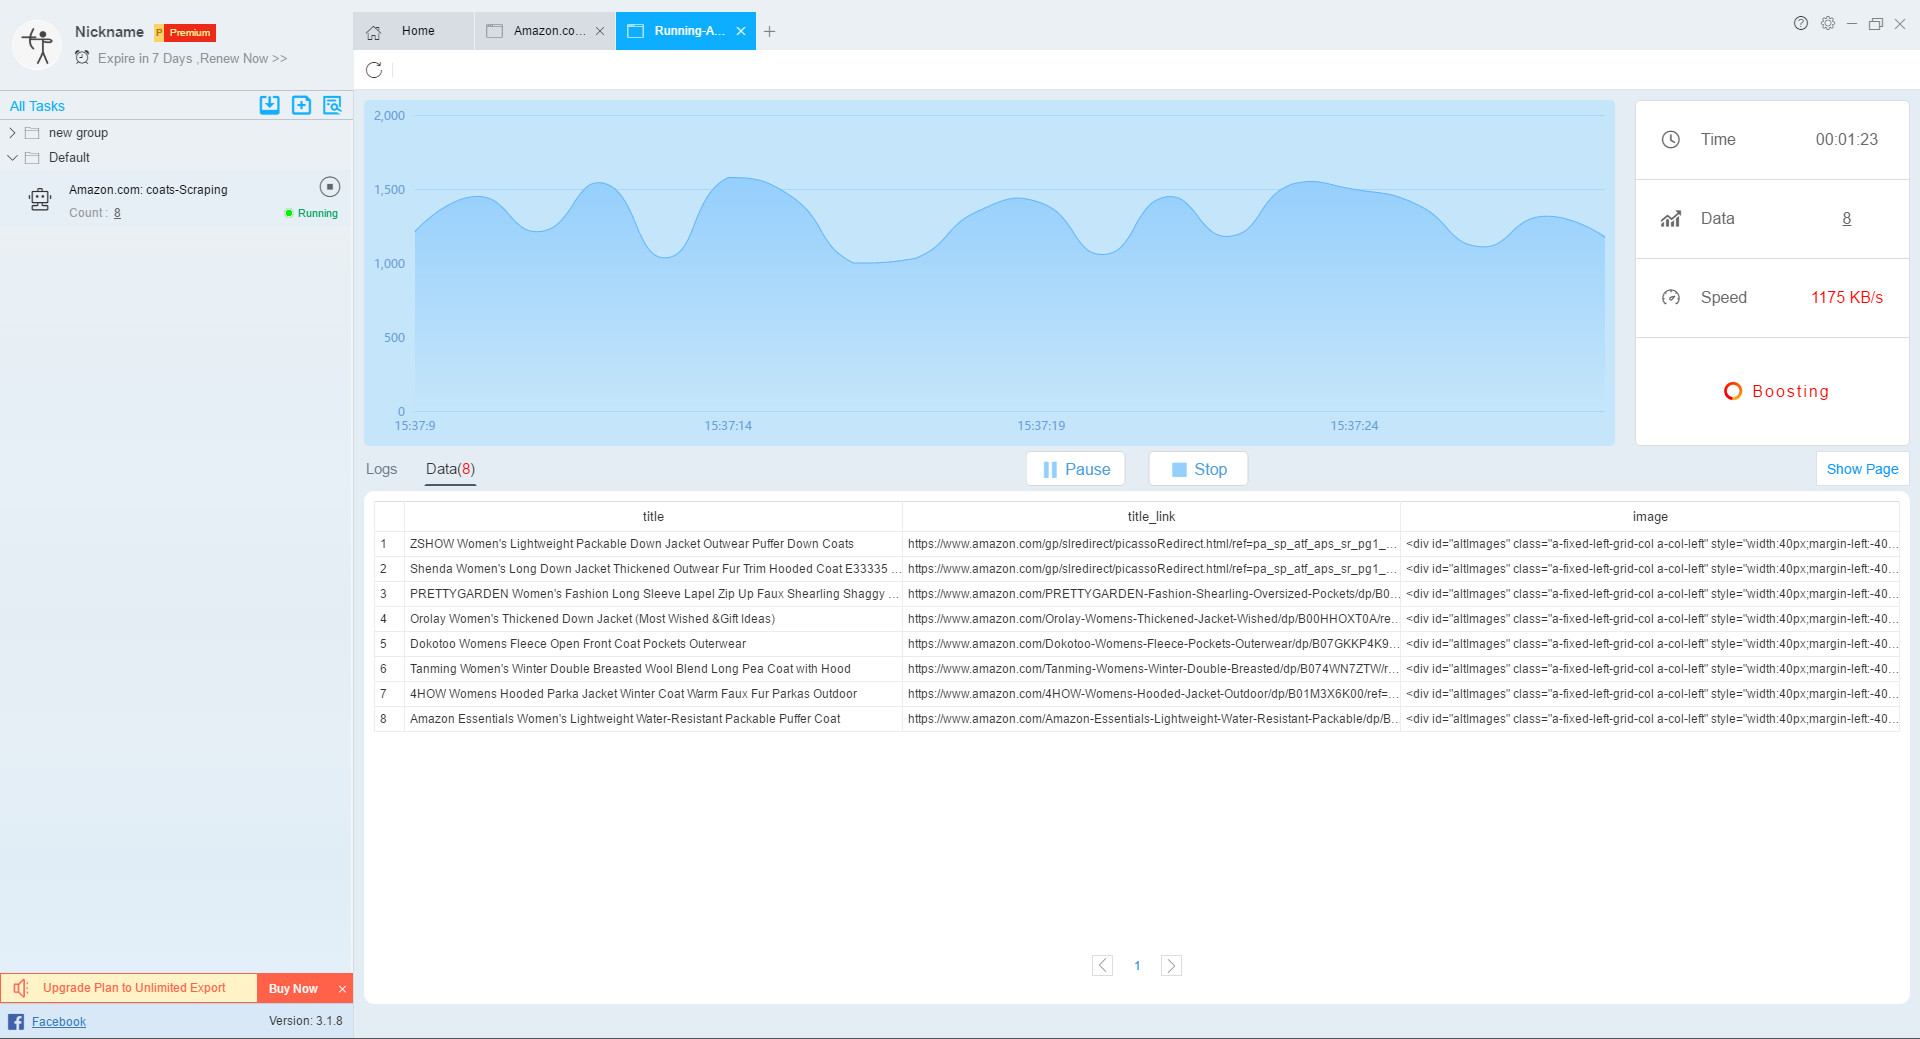
Task: Select row PRETTYGARDEN Women's Fashion Long Sleeve
Action: click(1136, 594)
